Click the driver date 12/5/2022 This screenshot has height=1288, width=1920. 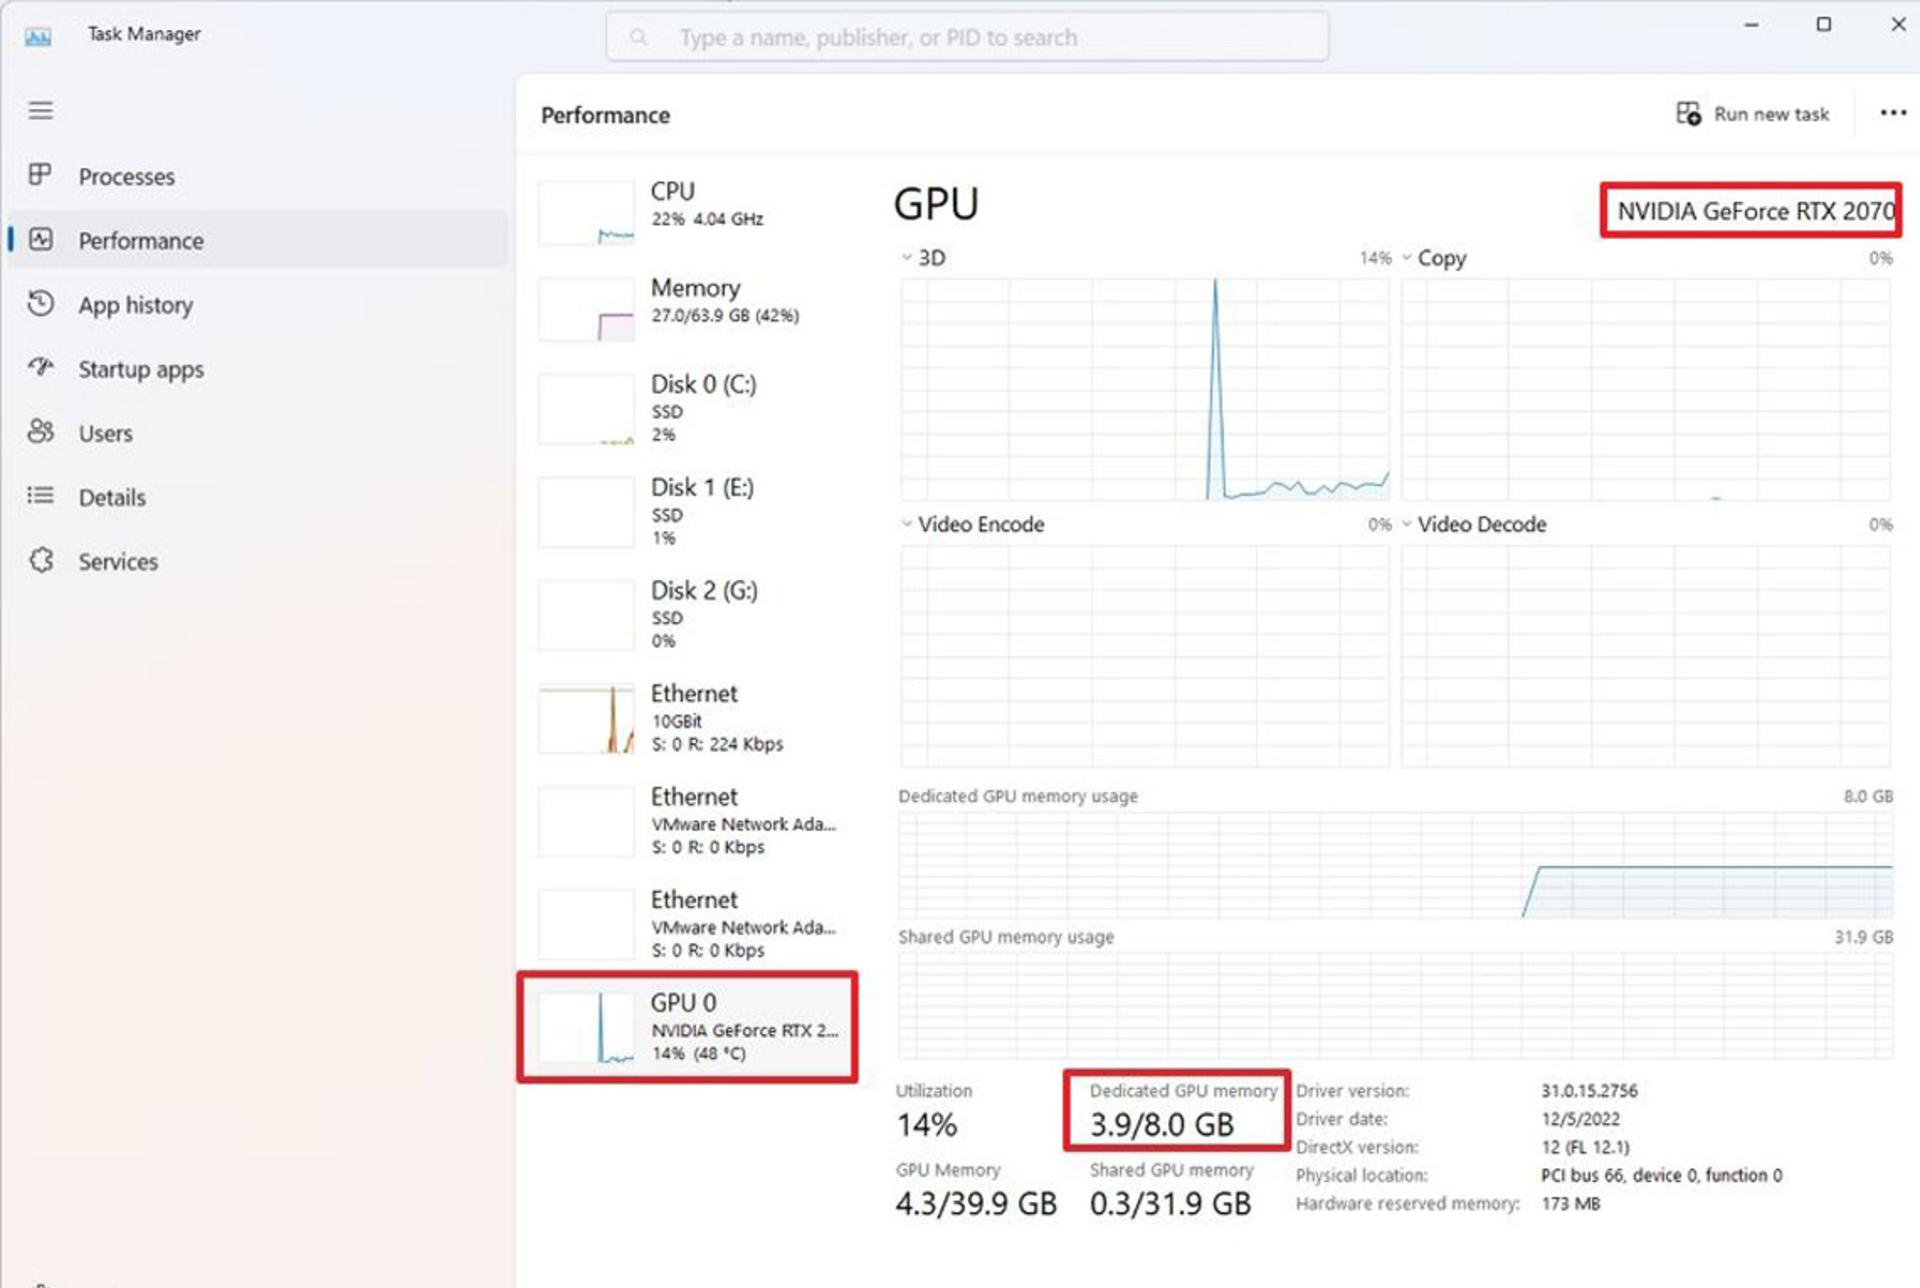[x=1580, y=1118]
